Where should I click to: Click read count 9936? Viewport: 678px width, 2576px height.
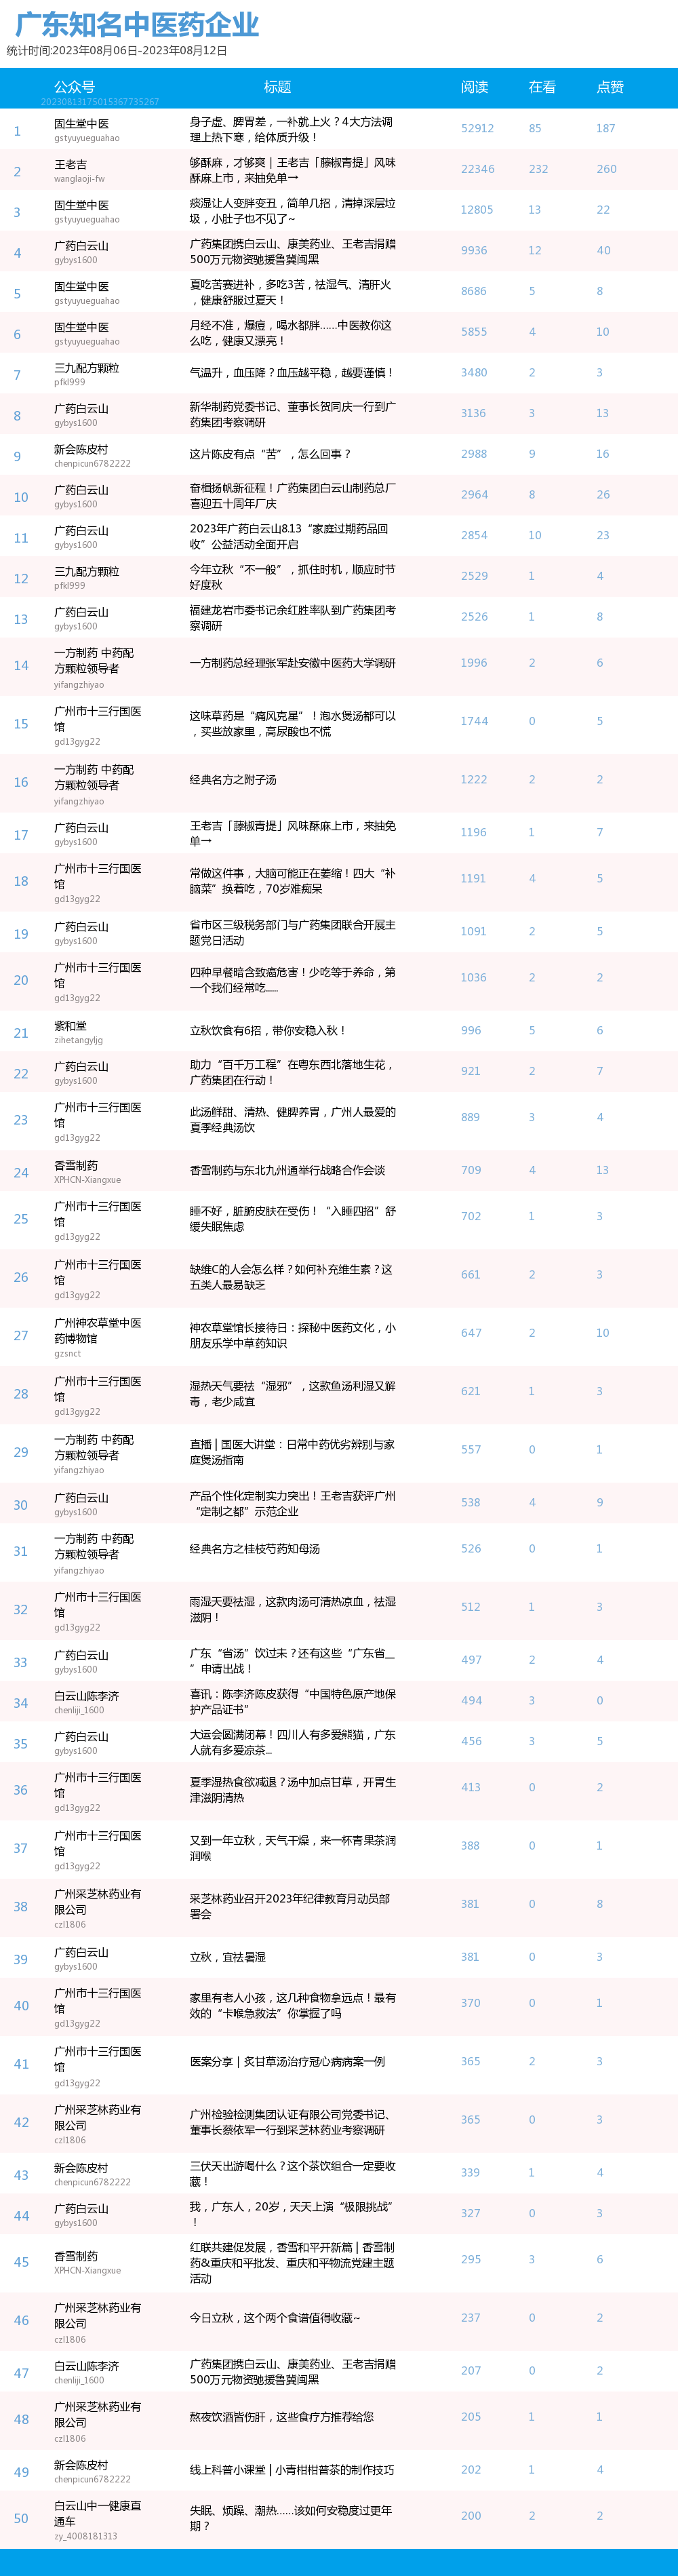pyautogui.click(x=474, y=251)
